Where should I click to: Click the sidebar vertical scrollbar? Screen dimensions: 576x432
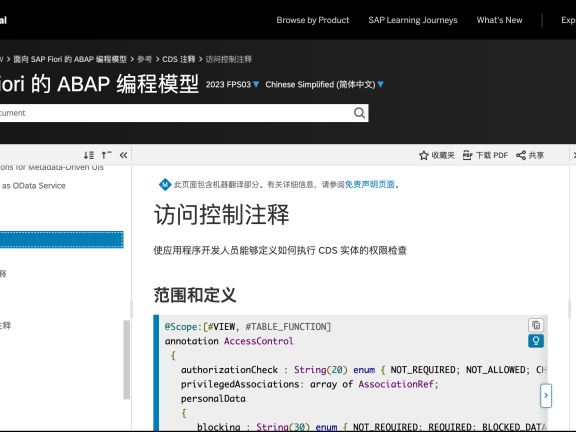tap(127, 360)
